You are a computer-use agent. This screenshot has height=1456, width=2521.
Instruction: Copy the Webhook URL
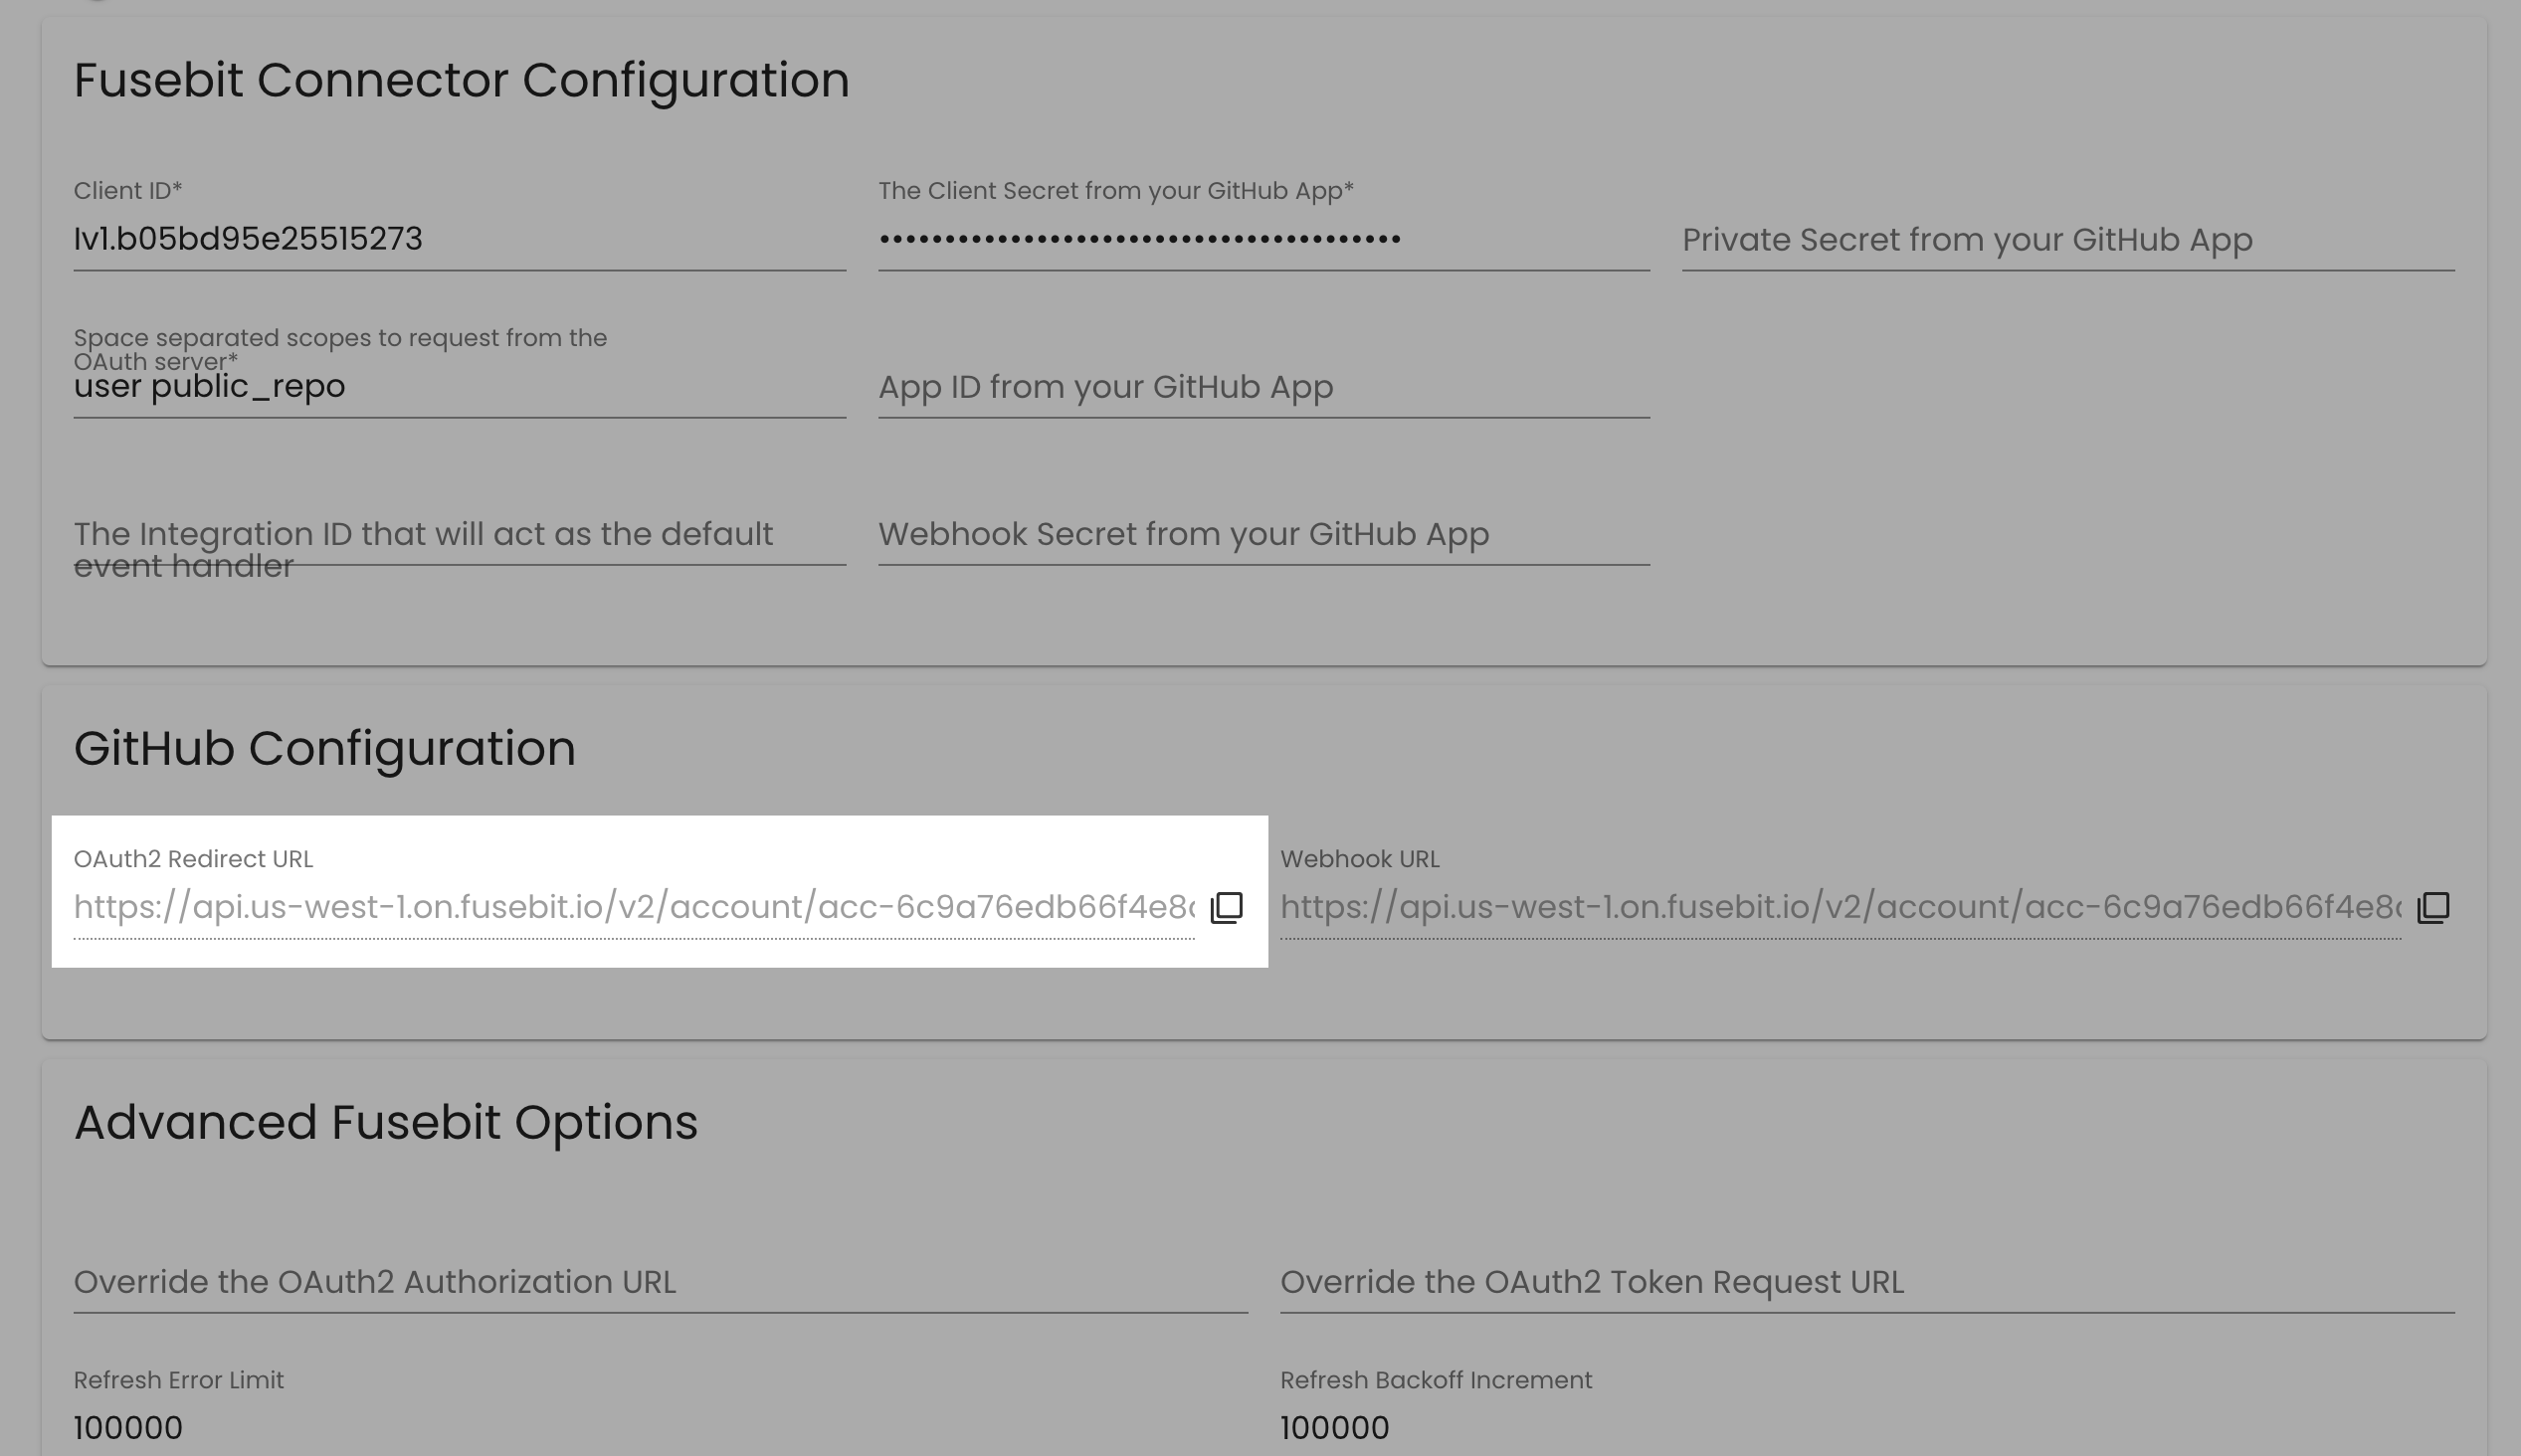[2433, 907]
